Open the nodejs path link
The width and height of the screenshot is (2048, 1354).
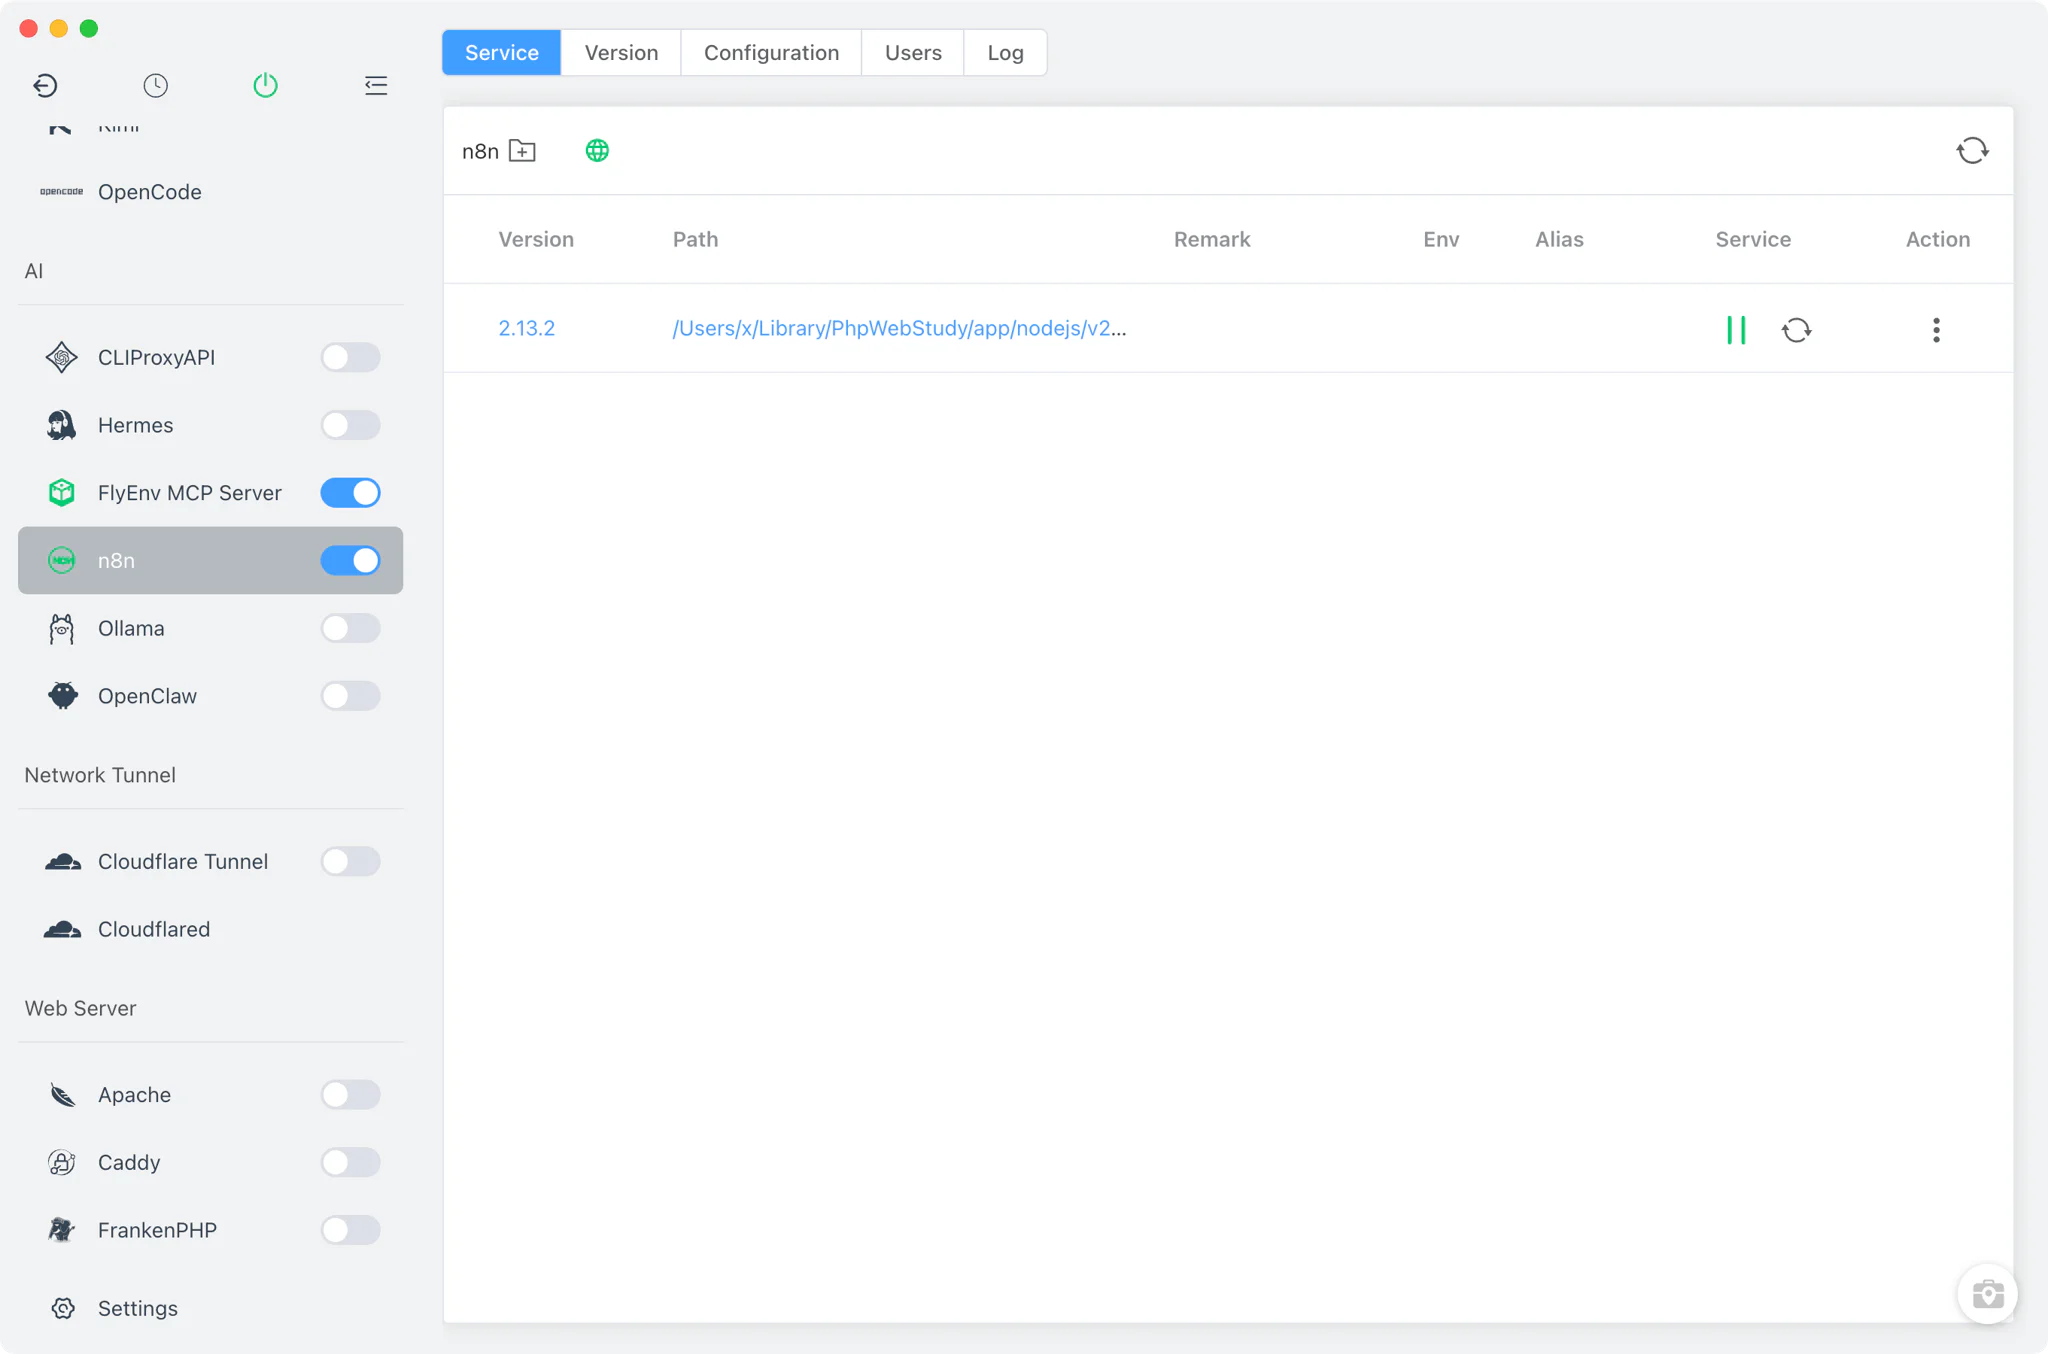pos(899,329)
